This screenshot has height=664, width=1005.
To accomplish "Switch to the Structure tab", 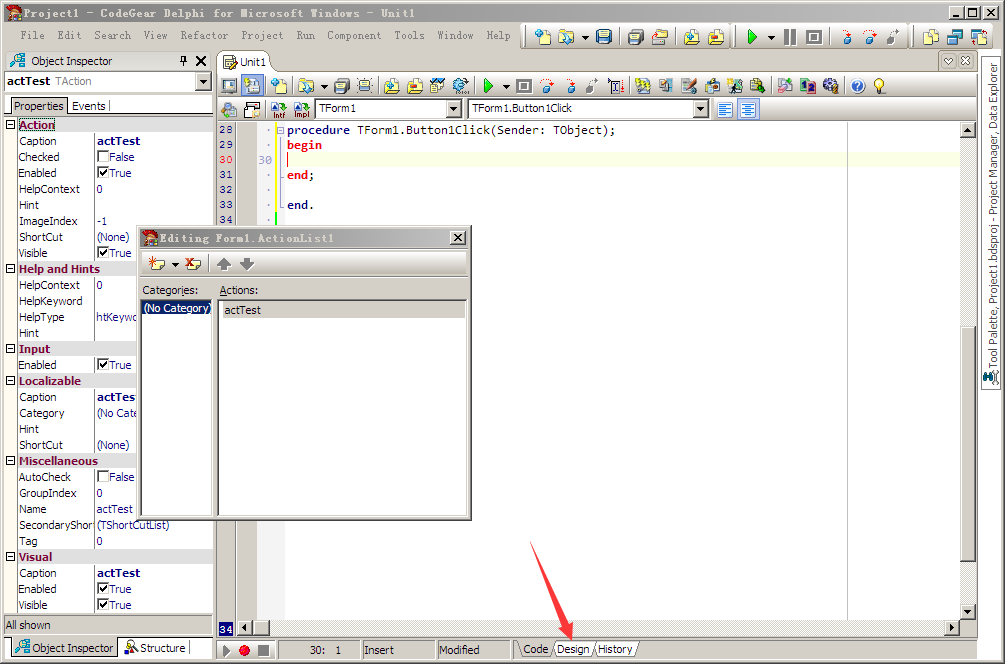I will coord(155,648).
